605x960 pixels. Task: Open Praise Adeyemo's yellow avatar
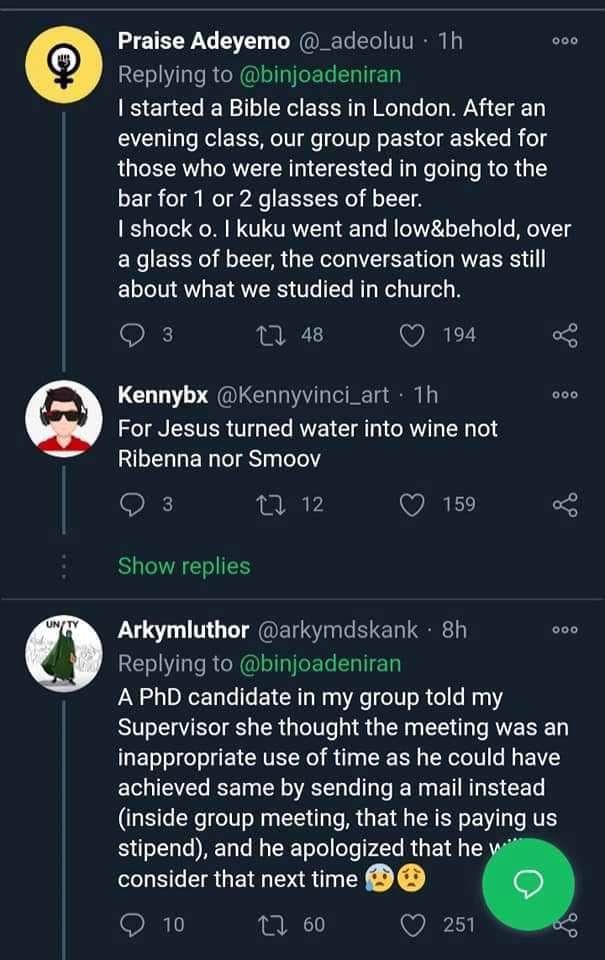click(65, 62)
